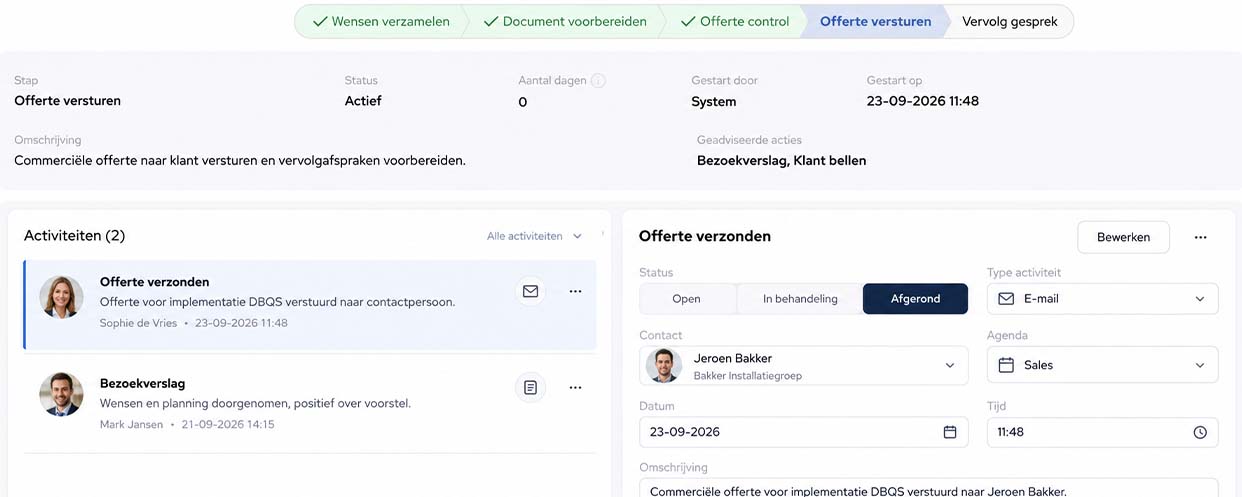Click the Tijd field 11:48
Screen dimensions: 1242x497
pyautogui.click(x=1102, y=432)
